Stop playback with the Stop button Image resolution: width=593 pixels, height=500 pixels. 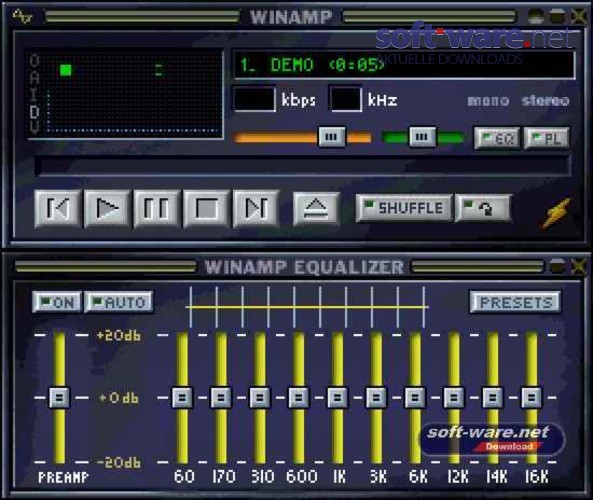(x=206, y=208)
